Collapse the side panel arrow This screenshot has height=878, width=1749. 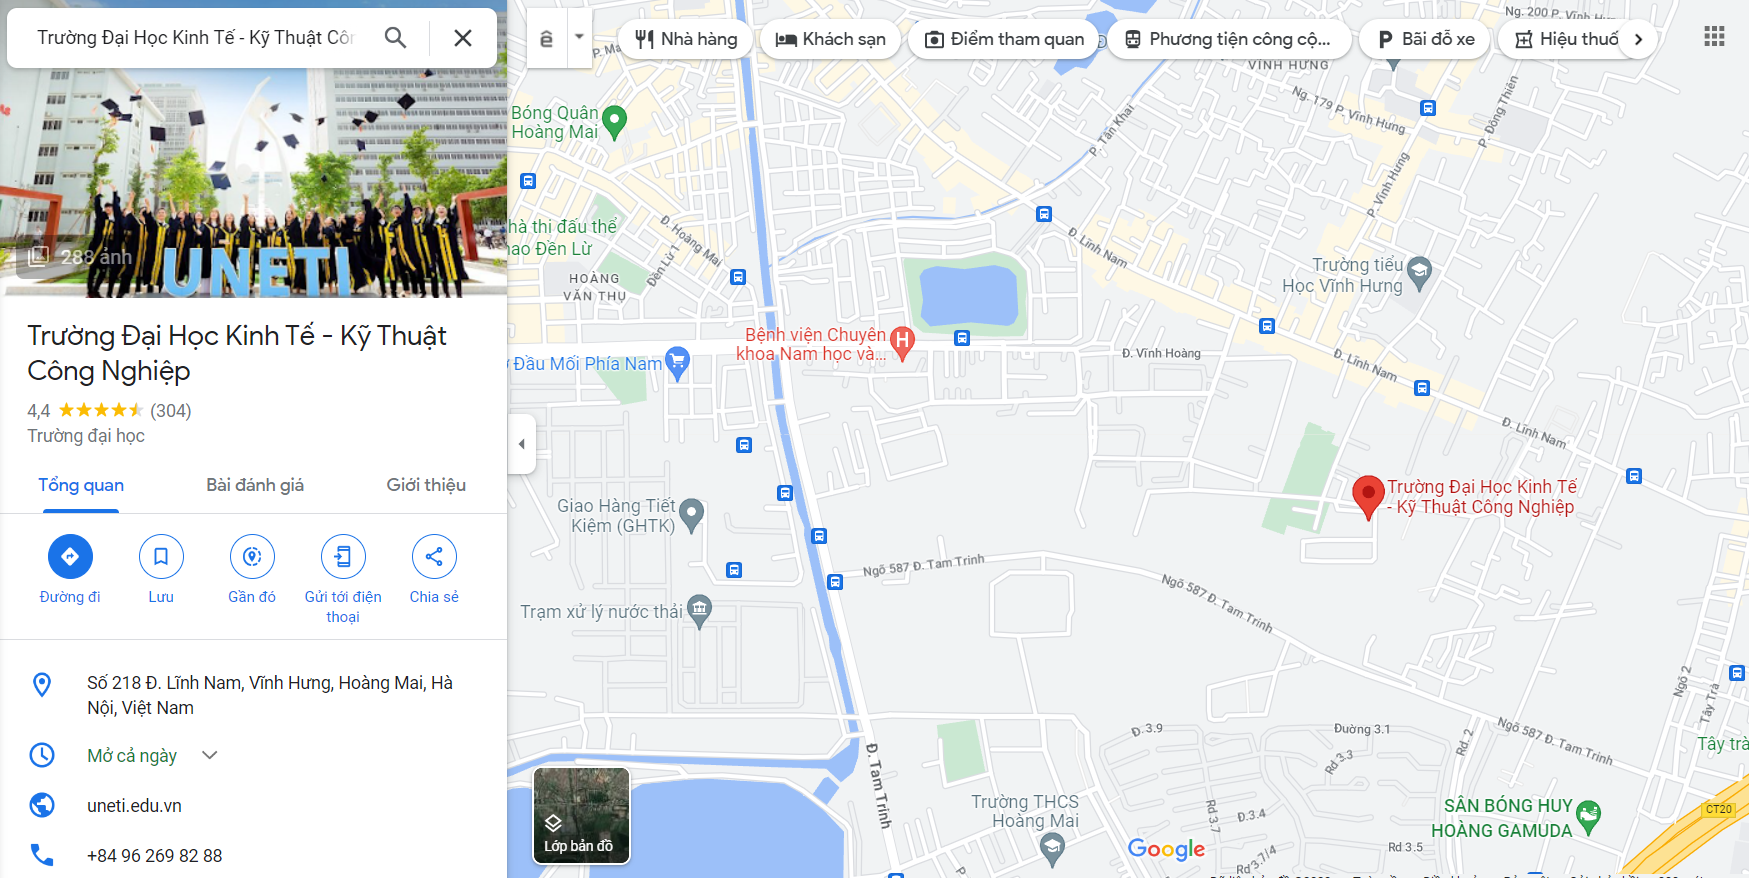click(x=521, y=444)
